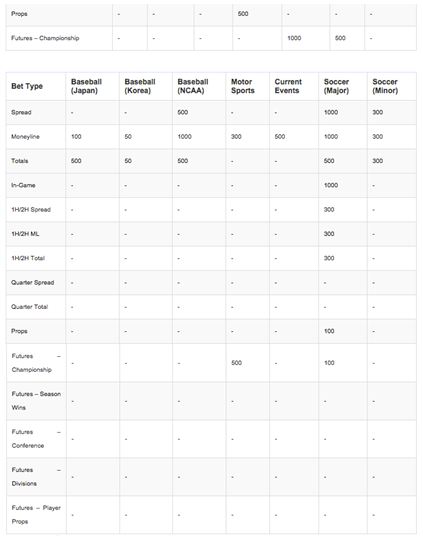Click the 500 Current Events Moneyline cell
This screenshot has height=541, width=423.
pos(280,137)
